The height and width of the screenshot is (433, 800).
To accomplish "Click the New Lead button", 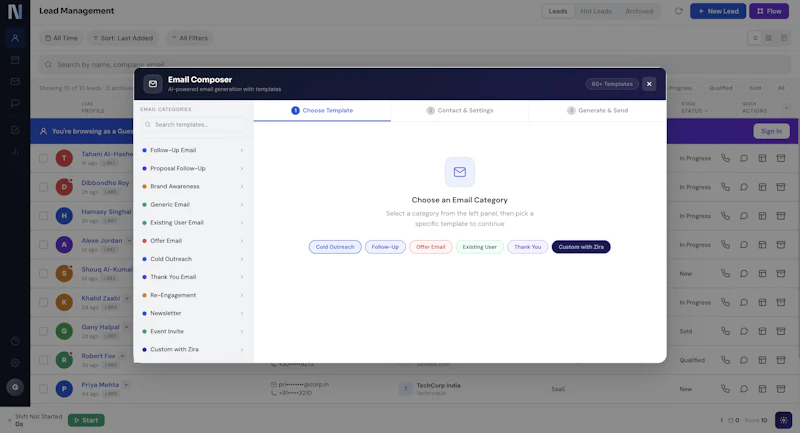I will point(718,11).
